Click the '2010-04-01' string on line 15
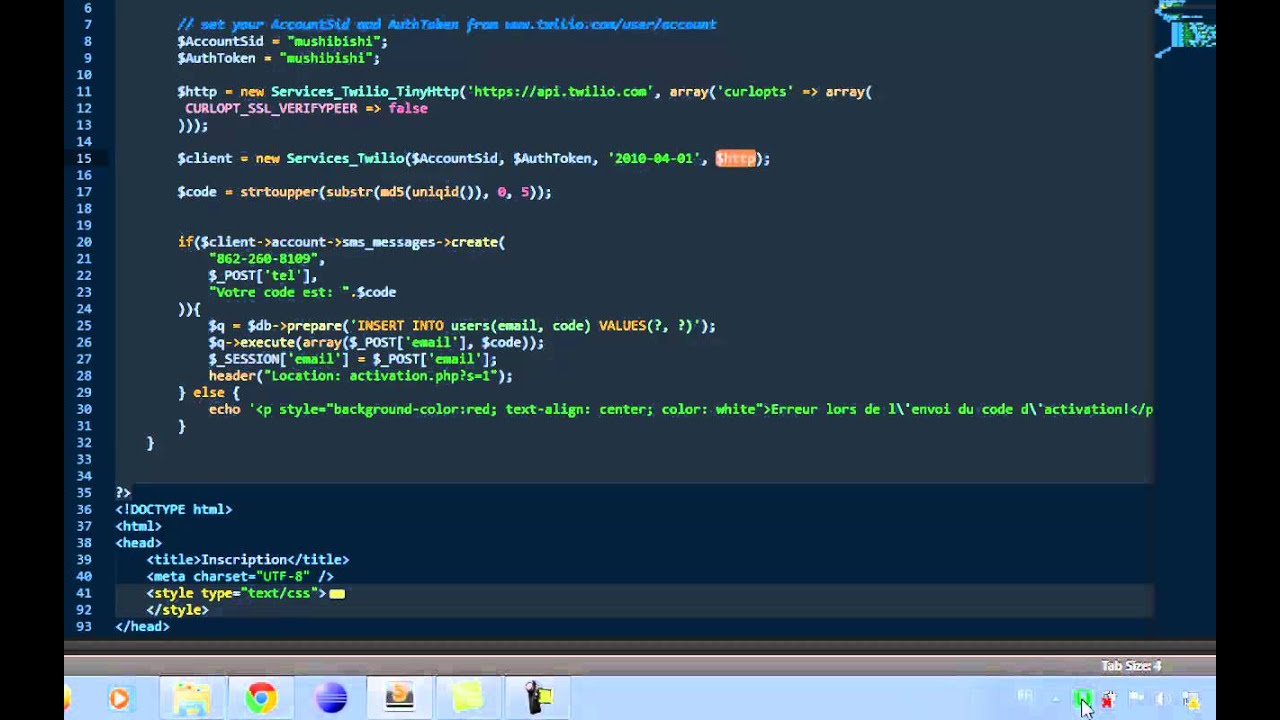The image size is (1280, 720). 654,158
